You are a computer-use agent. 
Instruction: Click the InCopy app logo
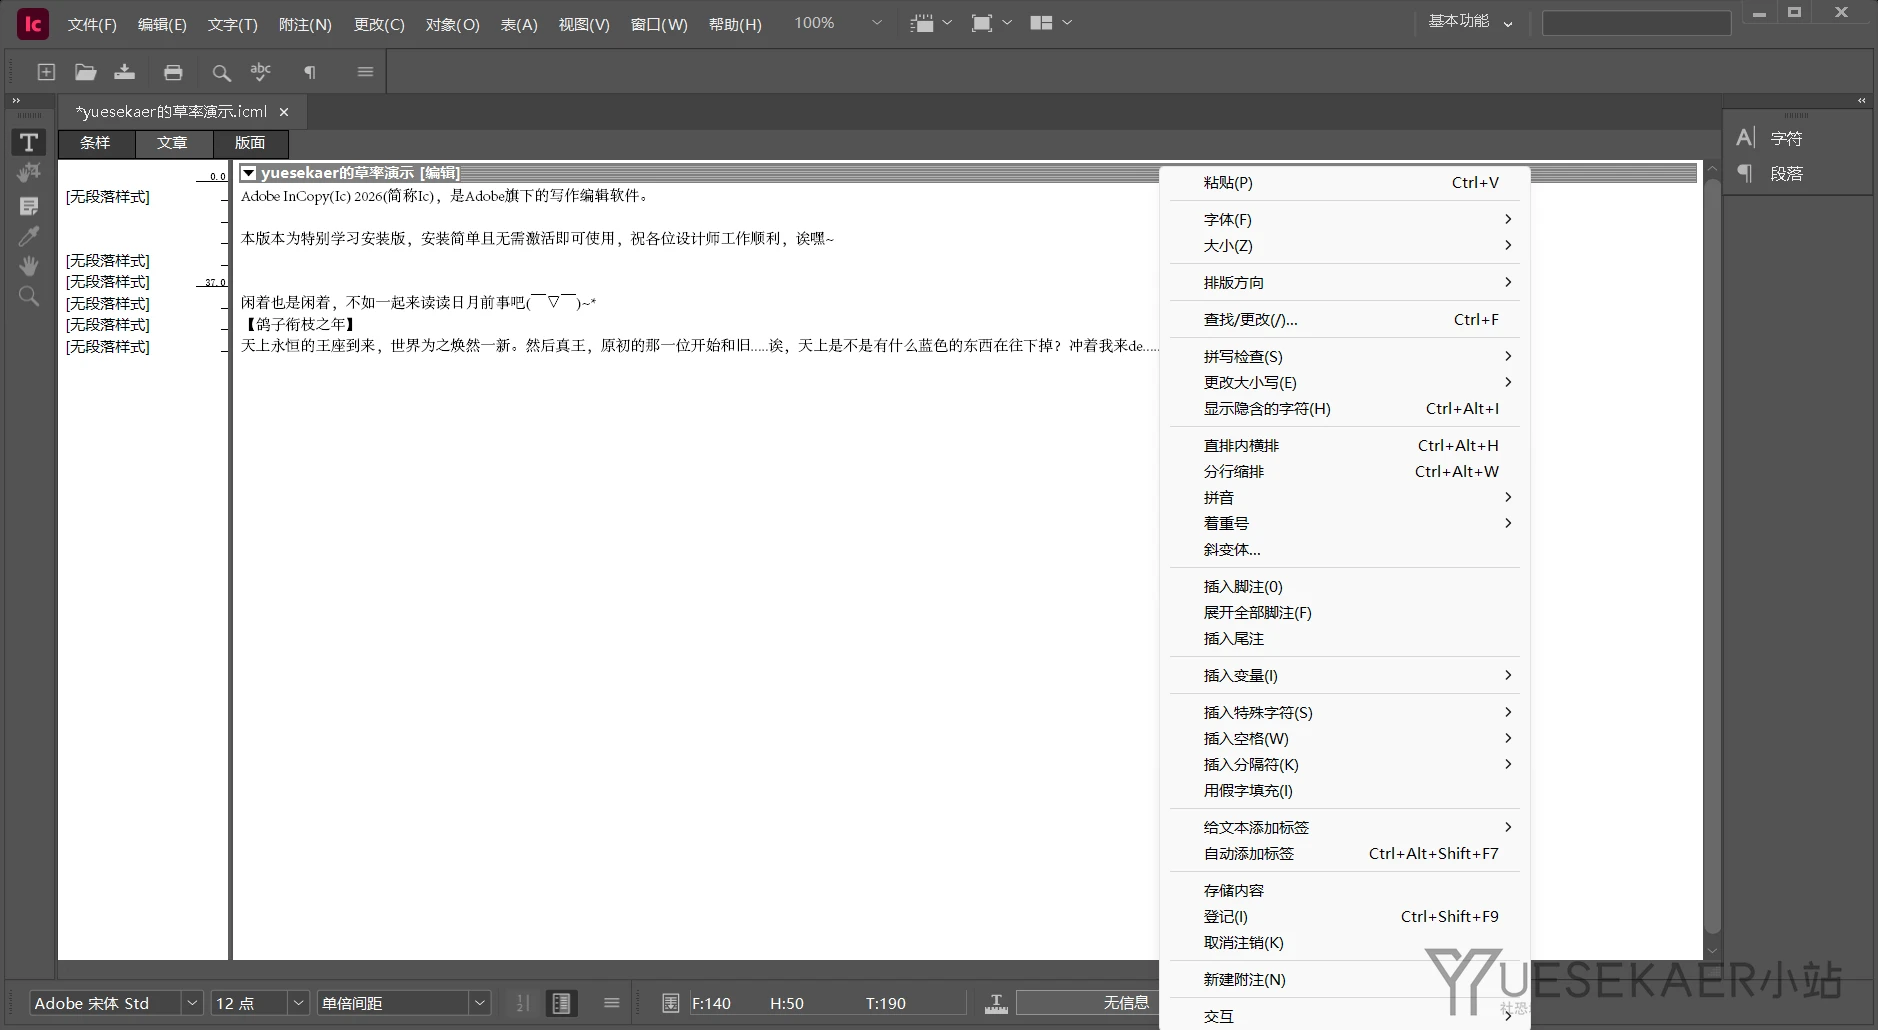click(x=33, y=24)
